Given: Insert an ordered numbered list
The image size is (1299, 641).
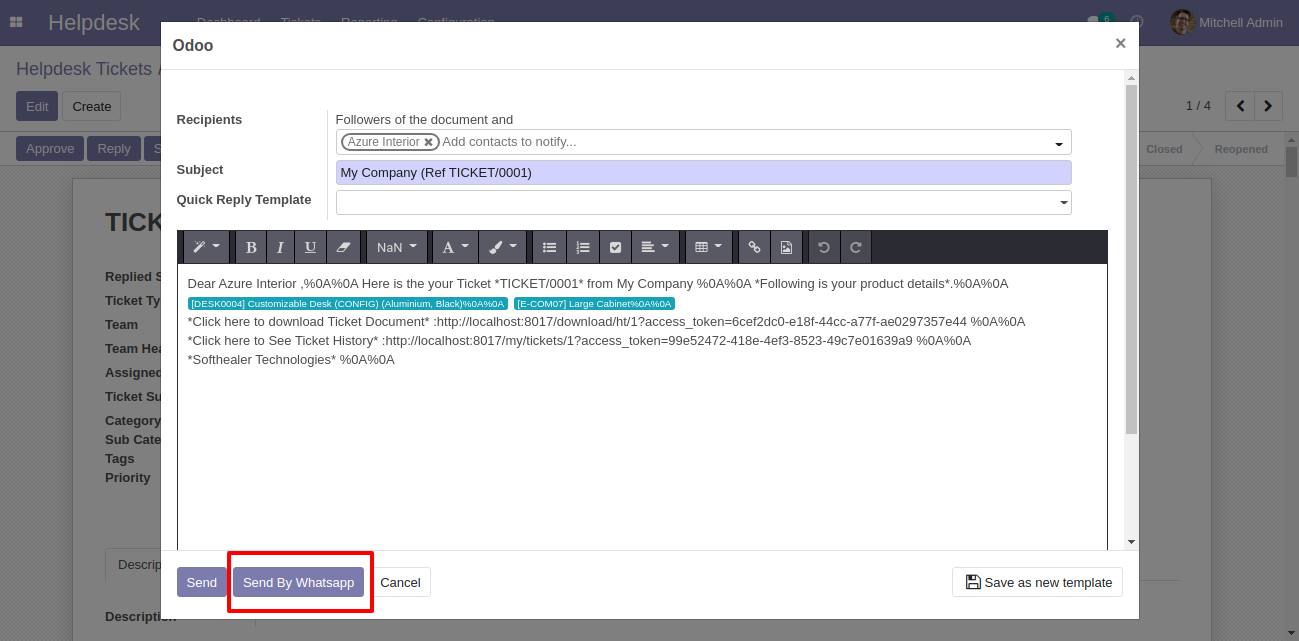Looking at the screenshot, I should click(x=583, y=247).
